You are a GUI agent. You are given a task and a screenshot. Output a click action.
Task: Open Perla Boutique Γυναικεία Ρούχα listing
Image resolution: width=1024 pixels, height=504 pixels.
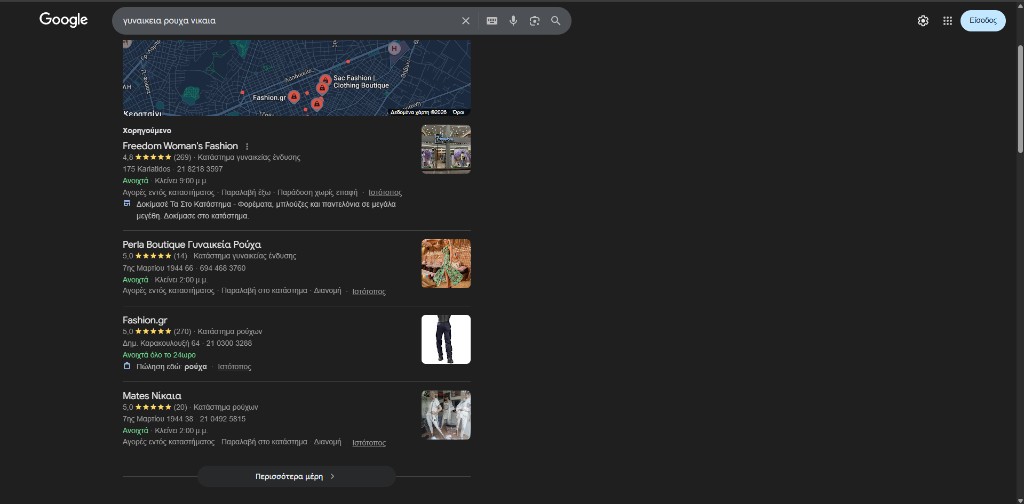click(192, 245)
